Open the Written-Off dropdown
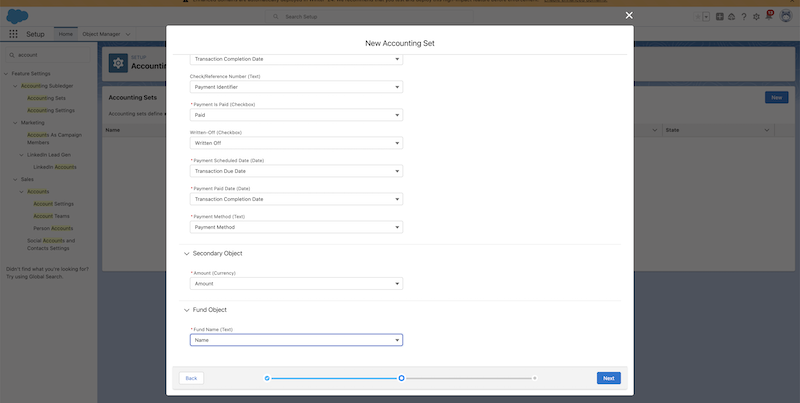Viewport: 800px width, 403px height. (x=296, y=143)
